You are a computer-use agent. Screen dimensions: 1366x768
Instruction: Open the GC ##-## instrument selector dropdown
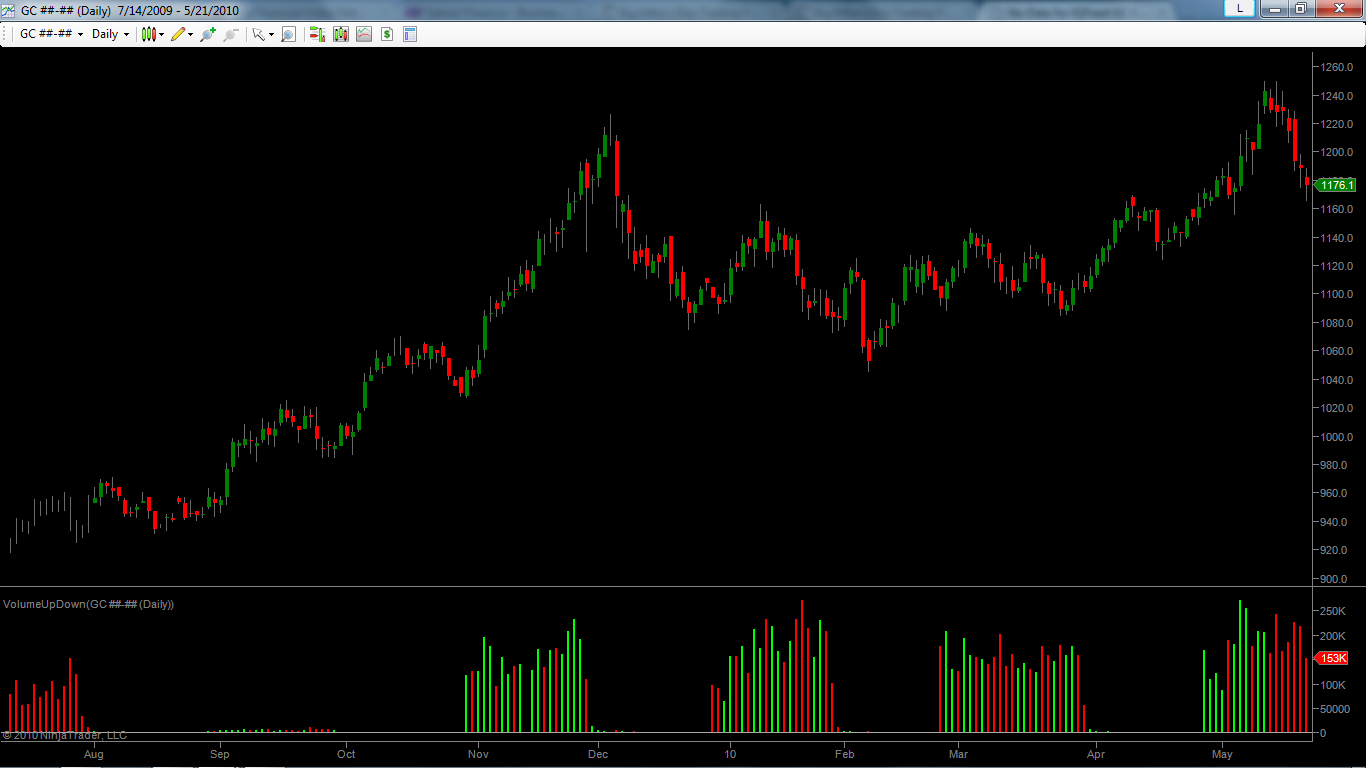tap(52, 34)
